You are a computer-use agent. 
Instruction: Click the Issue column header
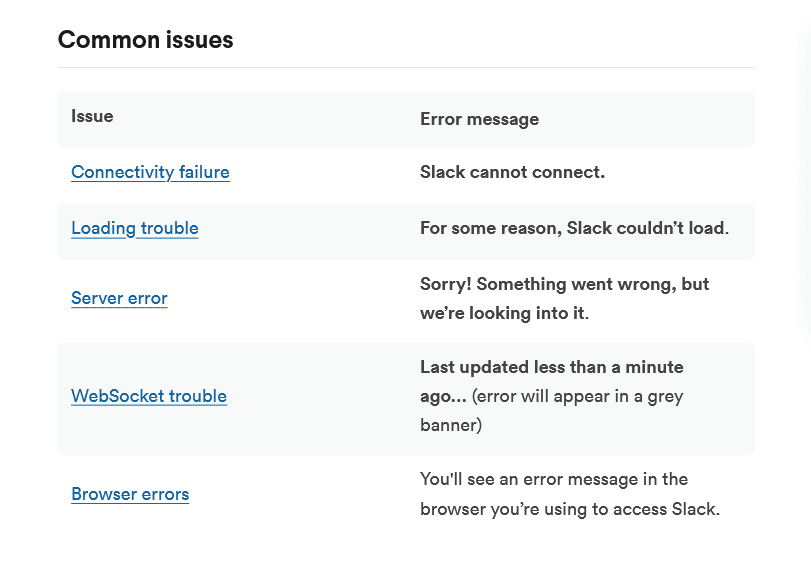92,116
